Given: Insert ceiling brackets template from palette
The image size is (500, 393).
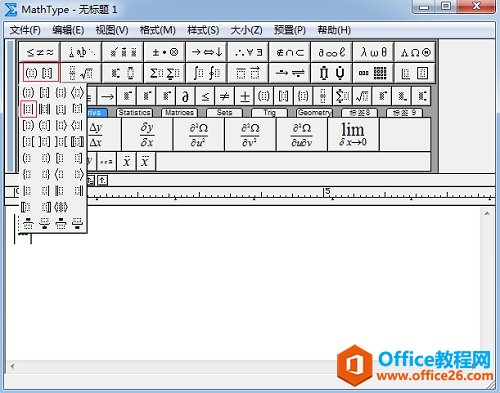Looking at the screenshot, I should click(x=77, y=109).
